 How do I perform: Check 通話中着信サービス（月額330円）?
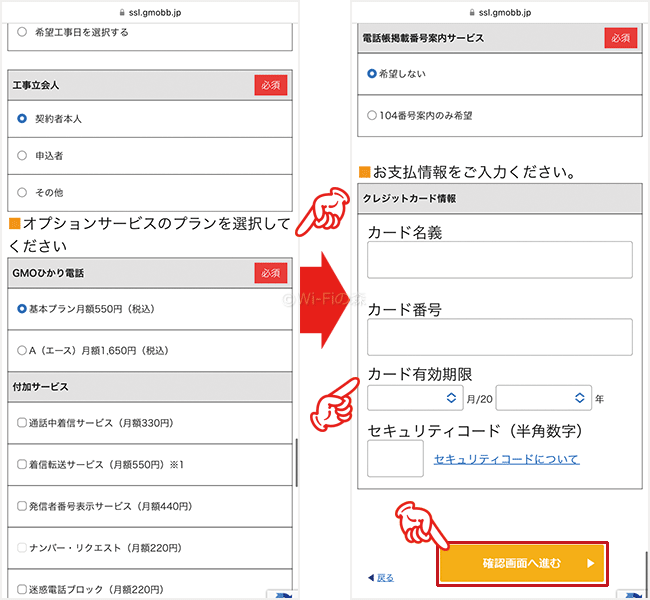click(x=22, y=423)
